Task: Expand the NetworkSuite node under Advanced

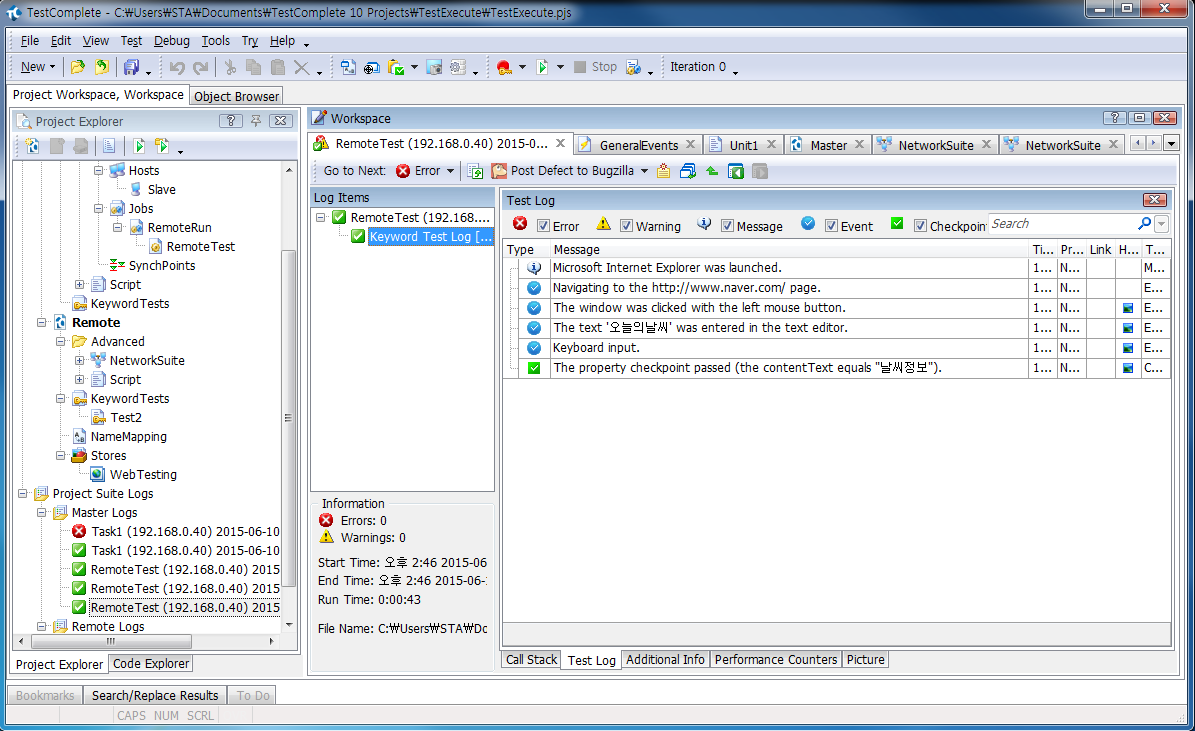Action: click(80, 361)
